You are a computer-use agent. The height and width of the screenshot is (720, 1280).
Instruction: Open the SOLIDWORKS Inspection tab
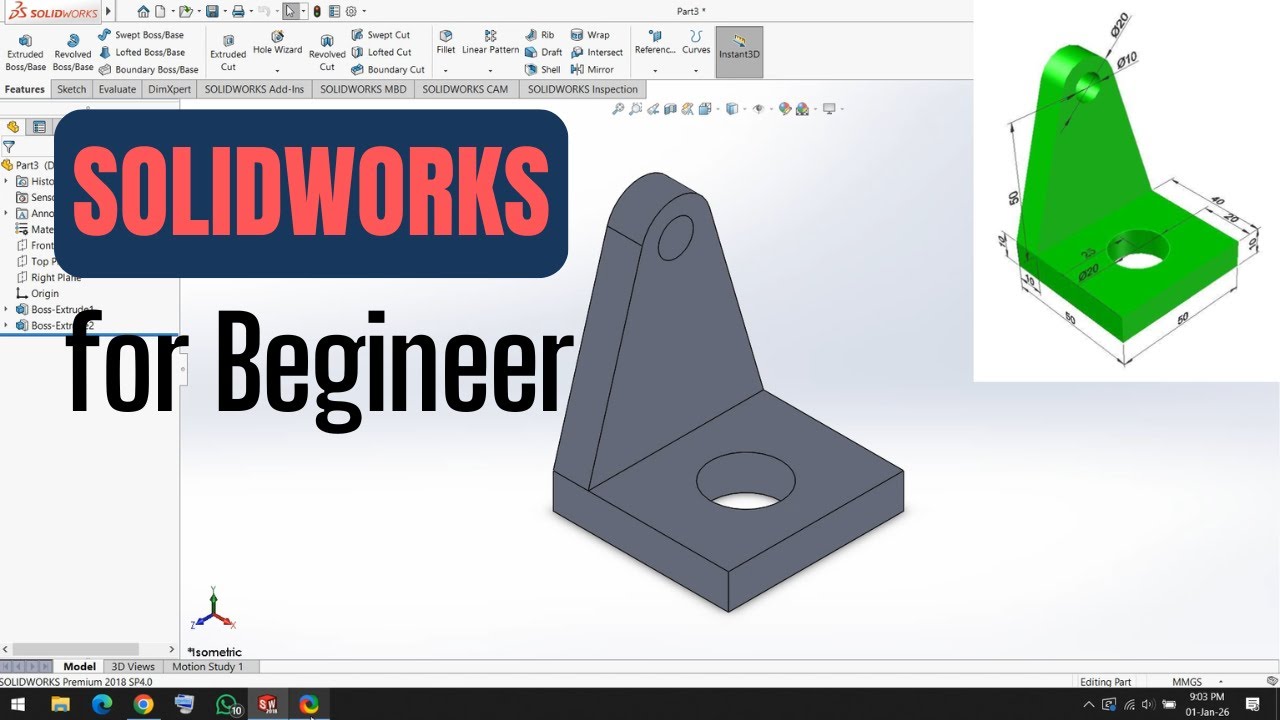tap(582, 89)
